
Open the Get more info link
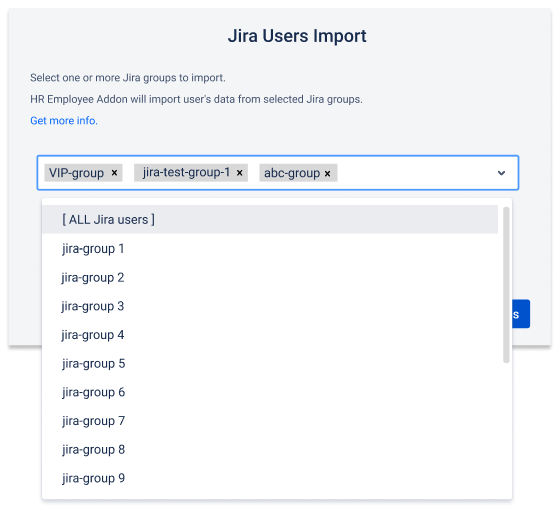[x=64, y=121]
